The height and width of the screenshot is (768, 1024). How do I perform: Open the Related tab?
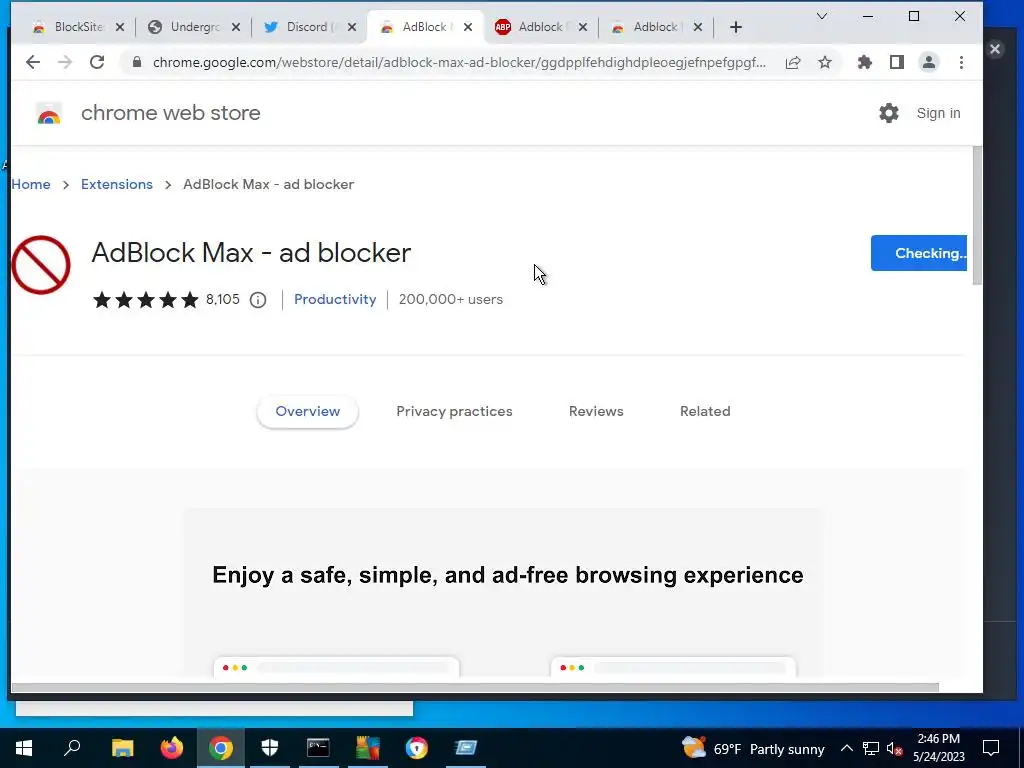[x=705, y=411]
